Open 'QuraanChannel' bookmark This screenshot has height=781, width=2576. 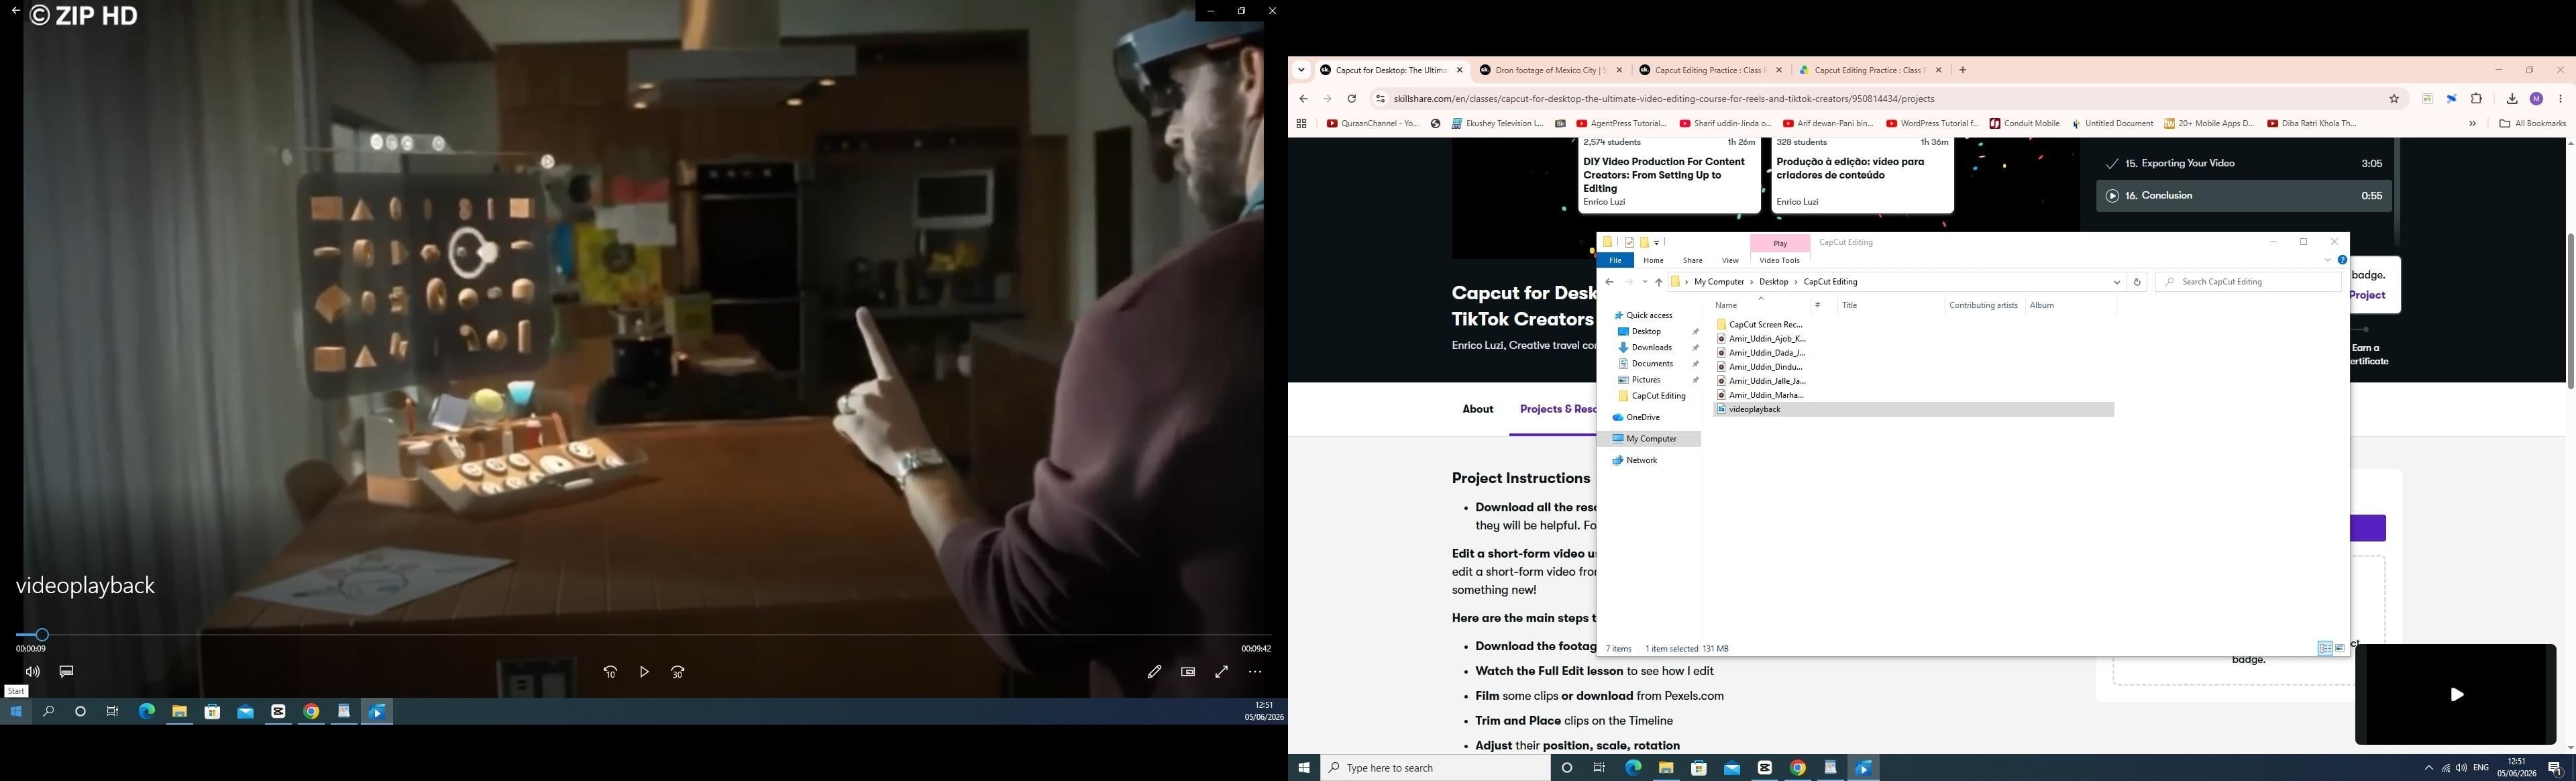click(x=1372, y=124)
